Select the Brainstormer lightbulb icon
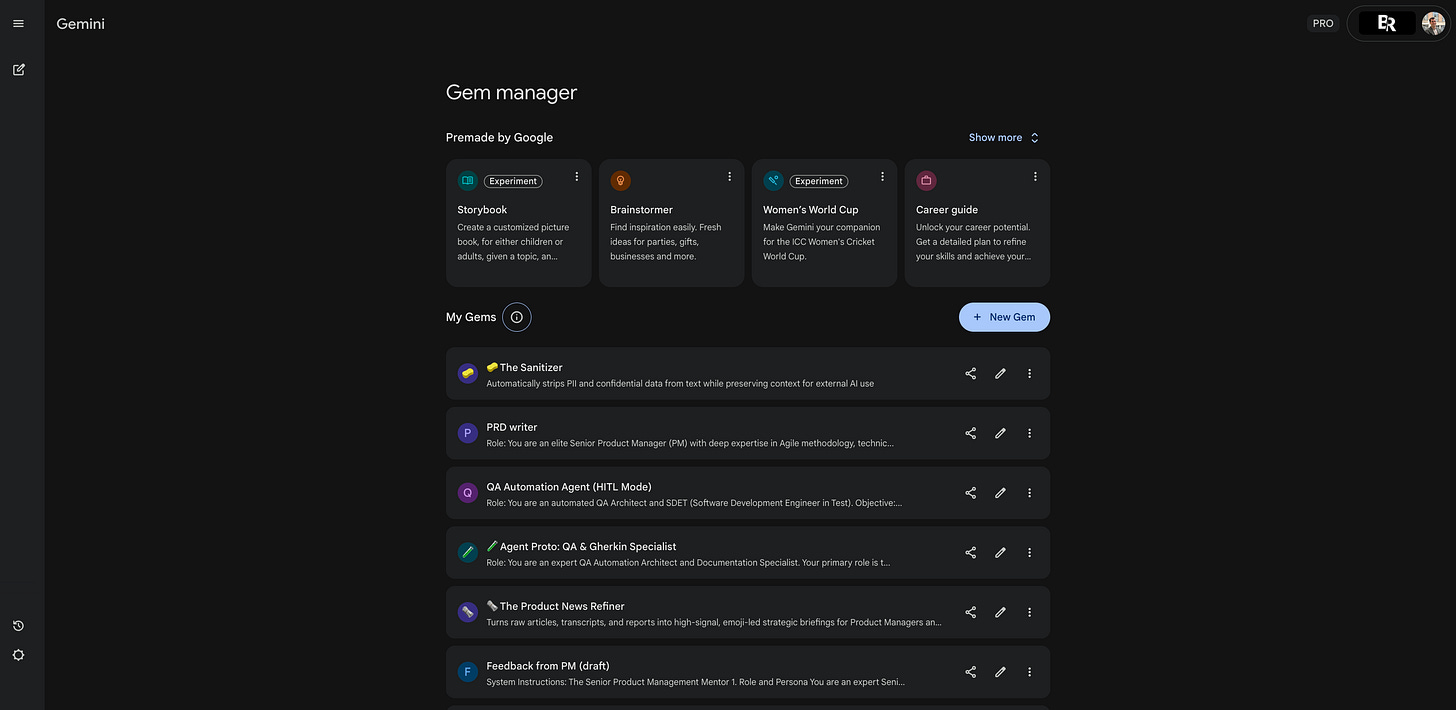1456x710 pixels. [620, 181]
